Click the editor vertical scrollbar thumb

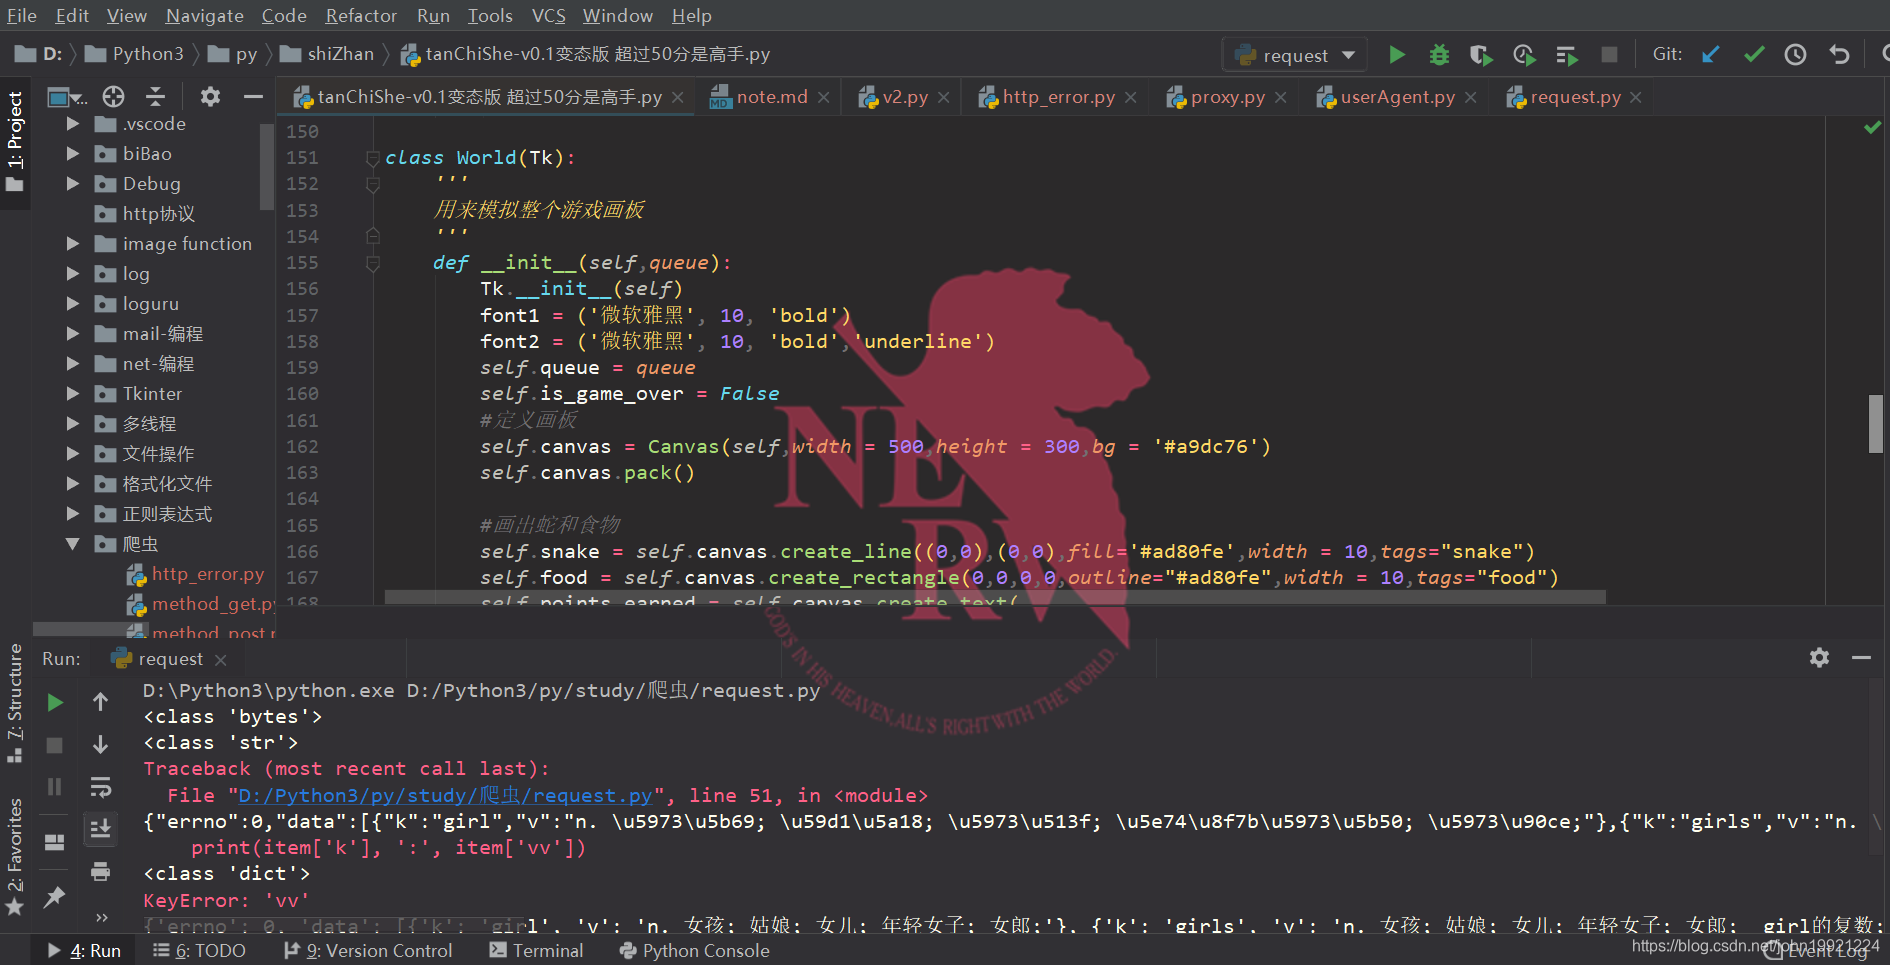pos(1876,424)
